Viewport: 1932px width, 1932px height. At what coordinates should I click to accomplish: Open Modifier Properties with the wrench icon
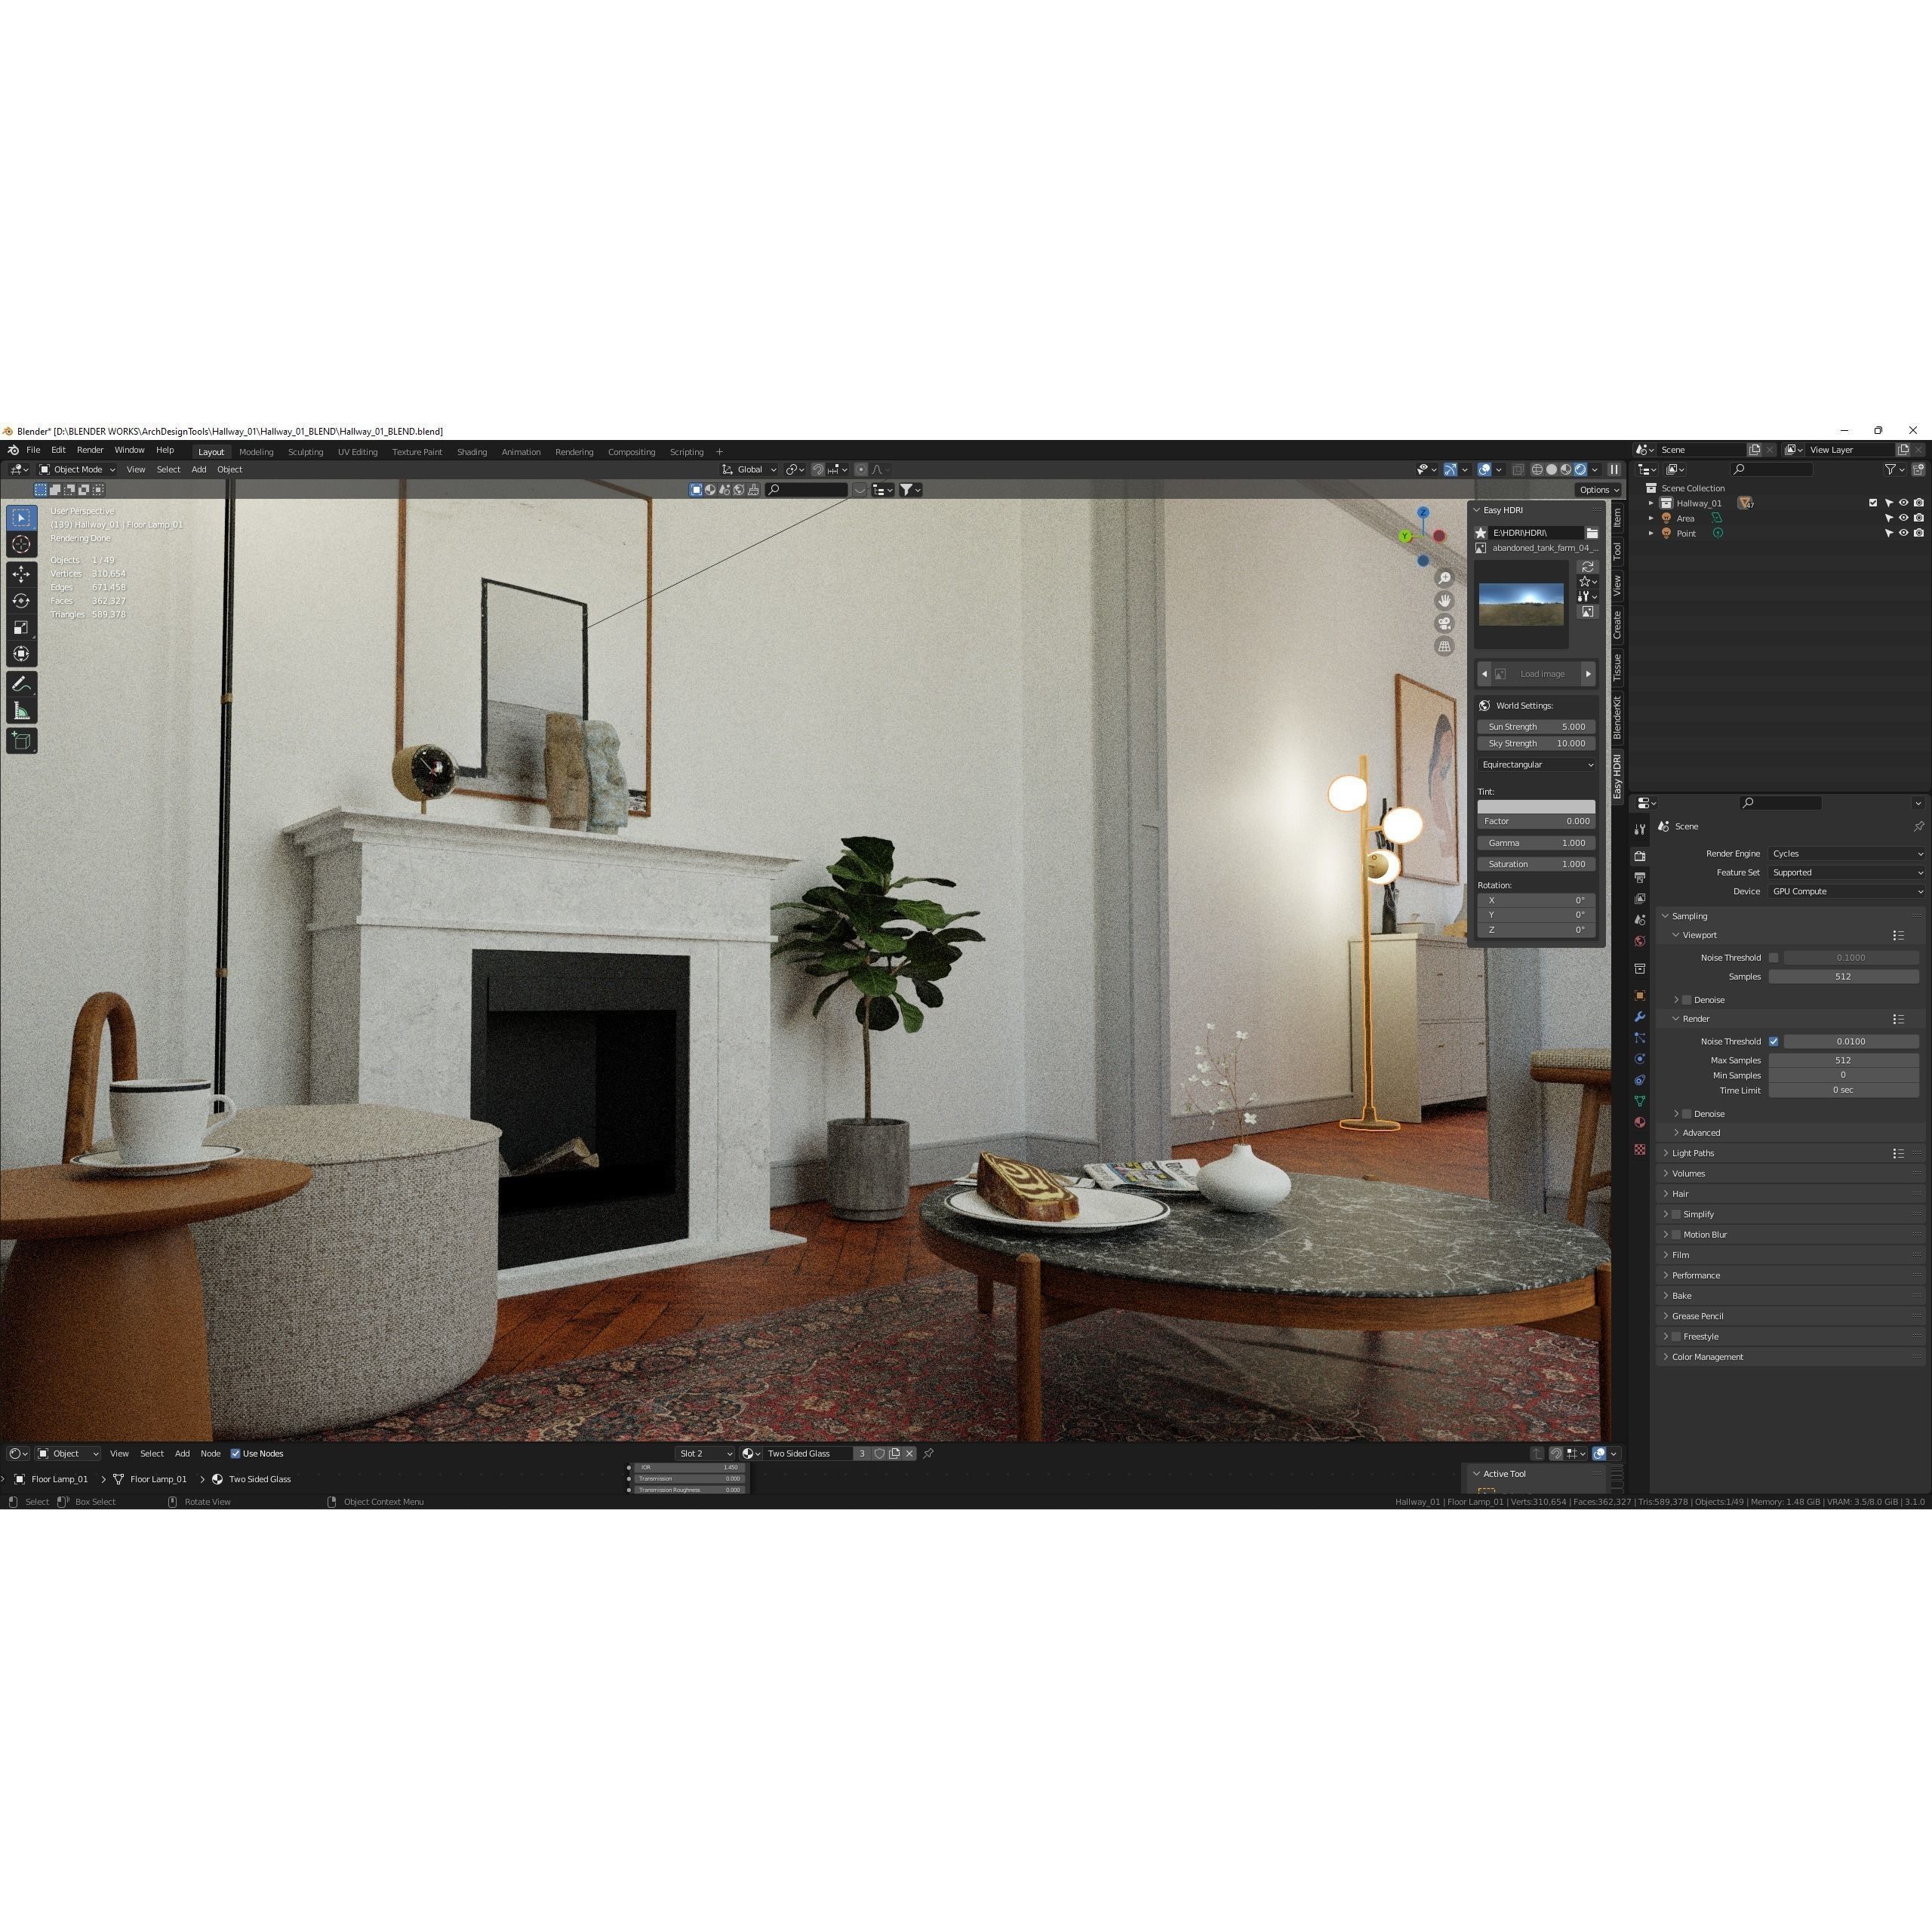pyautogui.click(x=1640, y=1016)
